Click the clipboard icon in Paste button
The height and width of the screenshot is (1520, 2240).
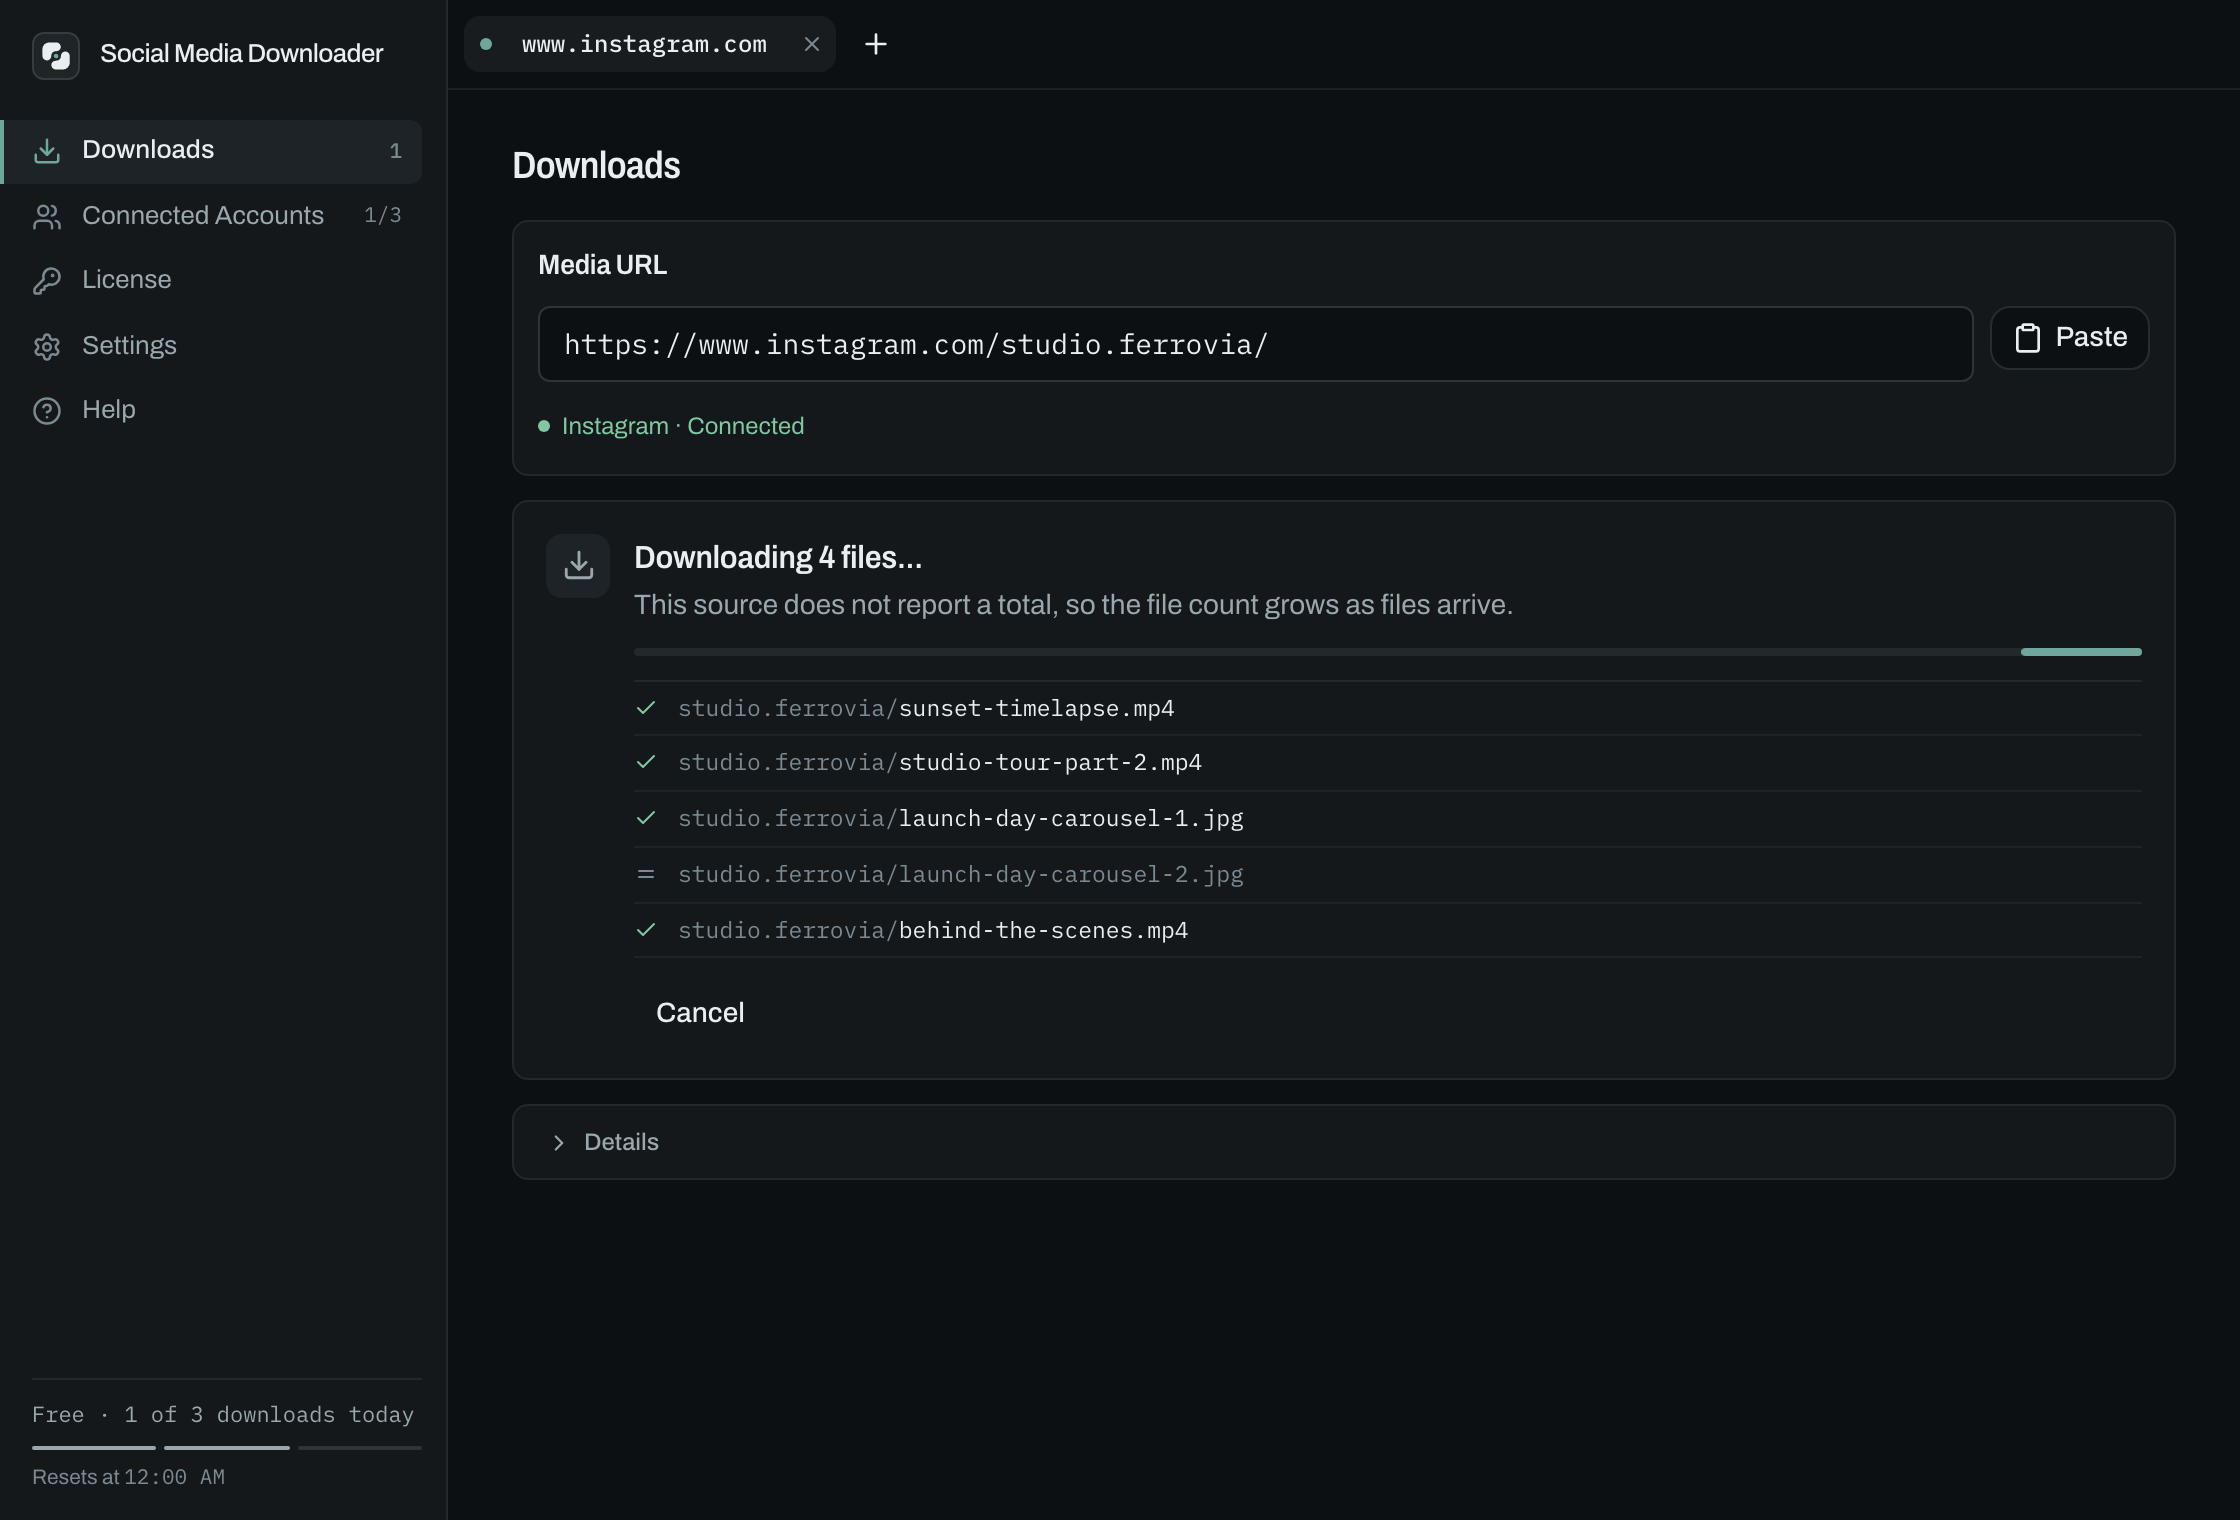tap(2028, 338)
